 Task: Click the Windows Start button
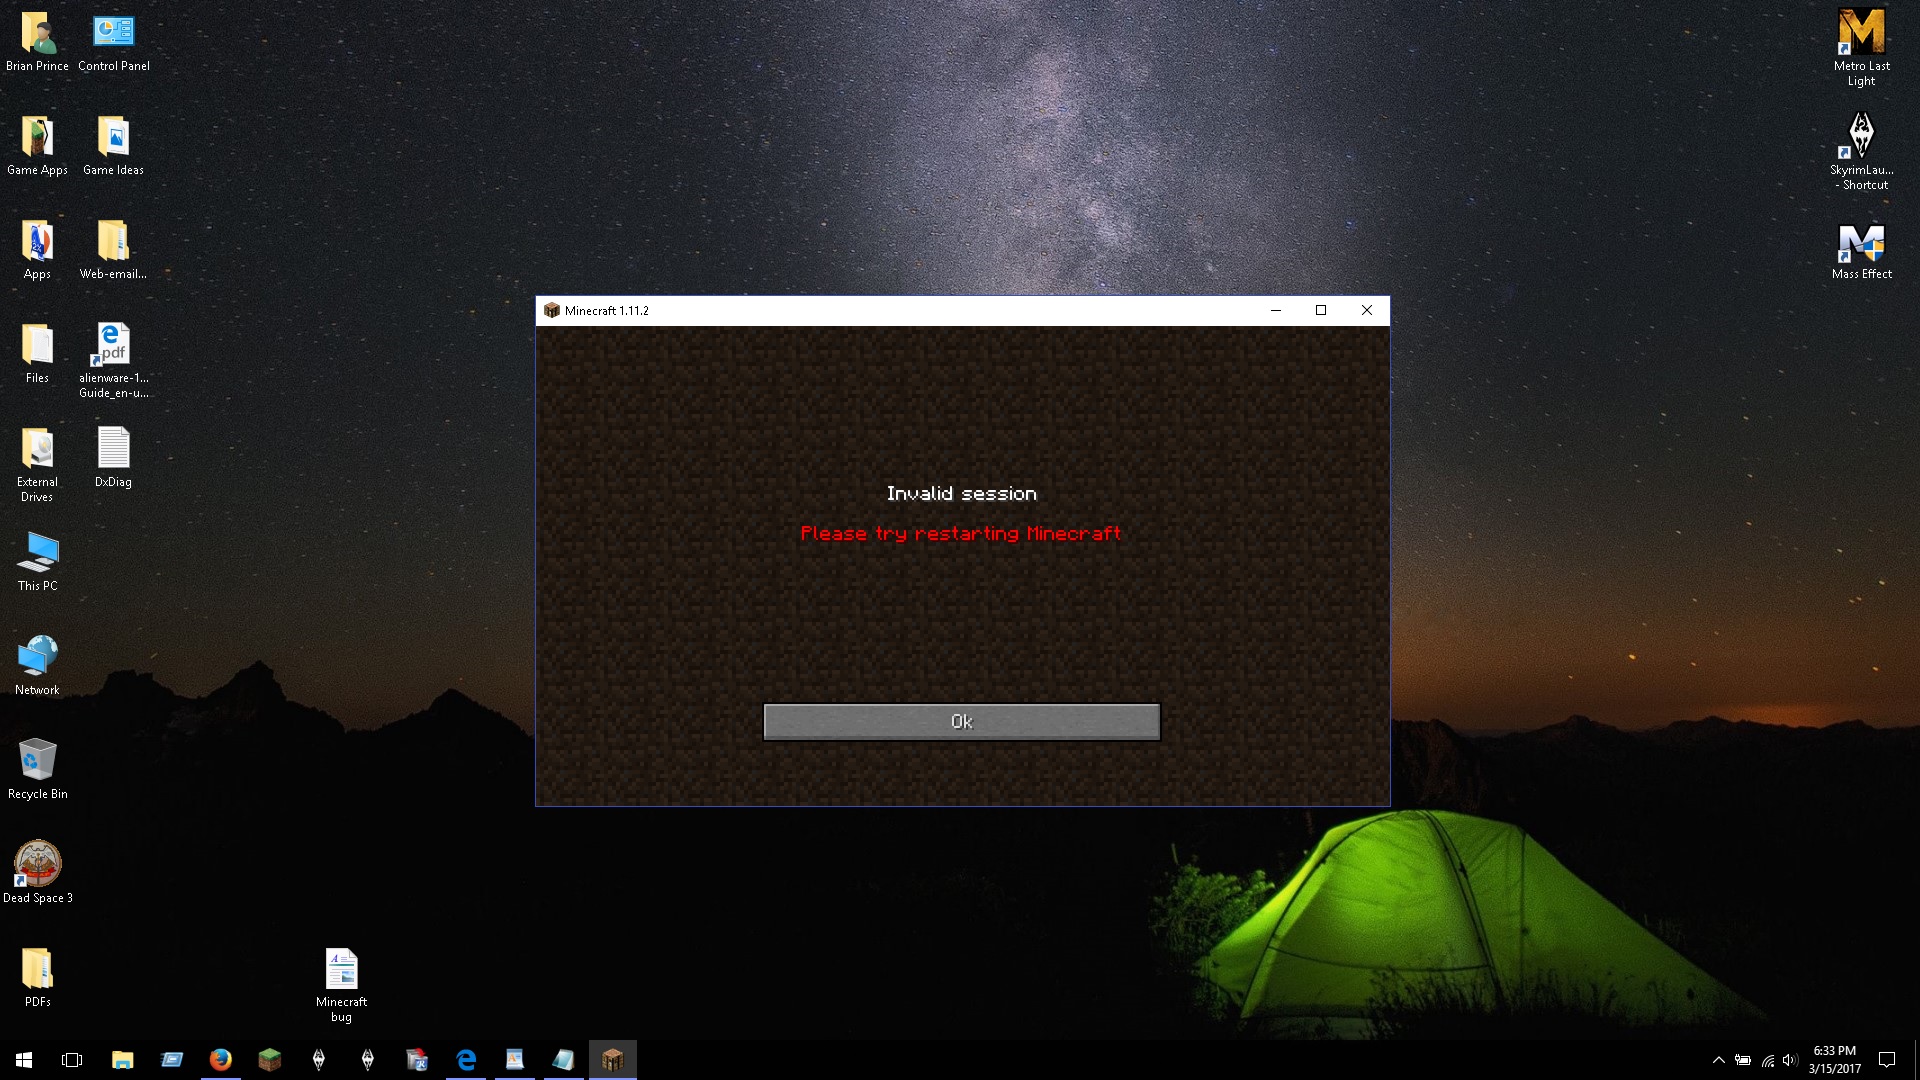point(24,1059)
